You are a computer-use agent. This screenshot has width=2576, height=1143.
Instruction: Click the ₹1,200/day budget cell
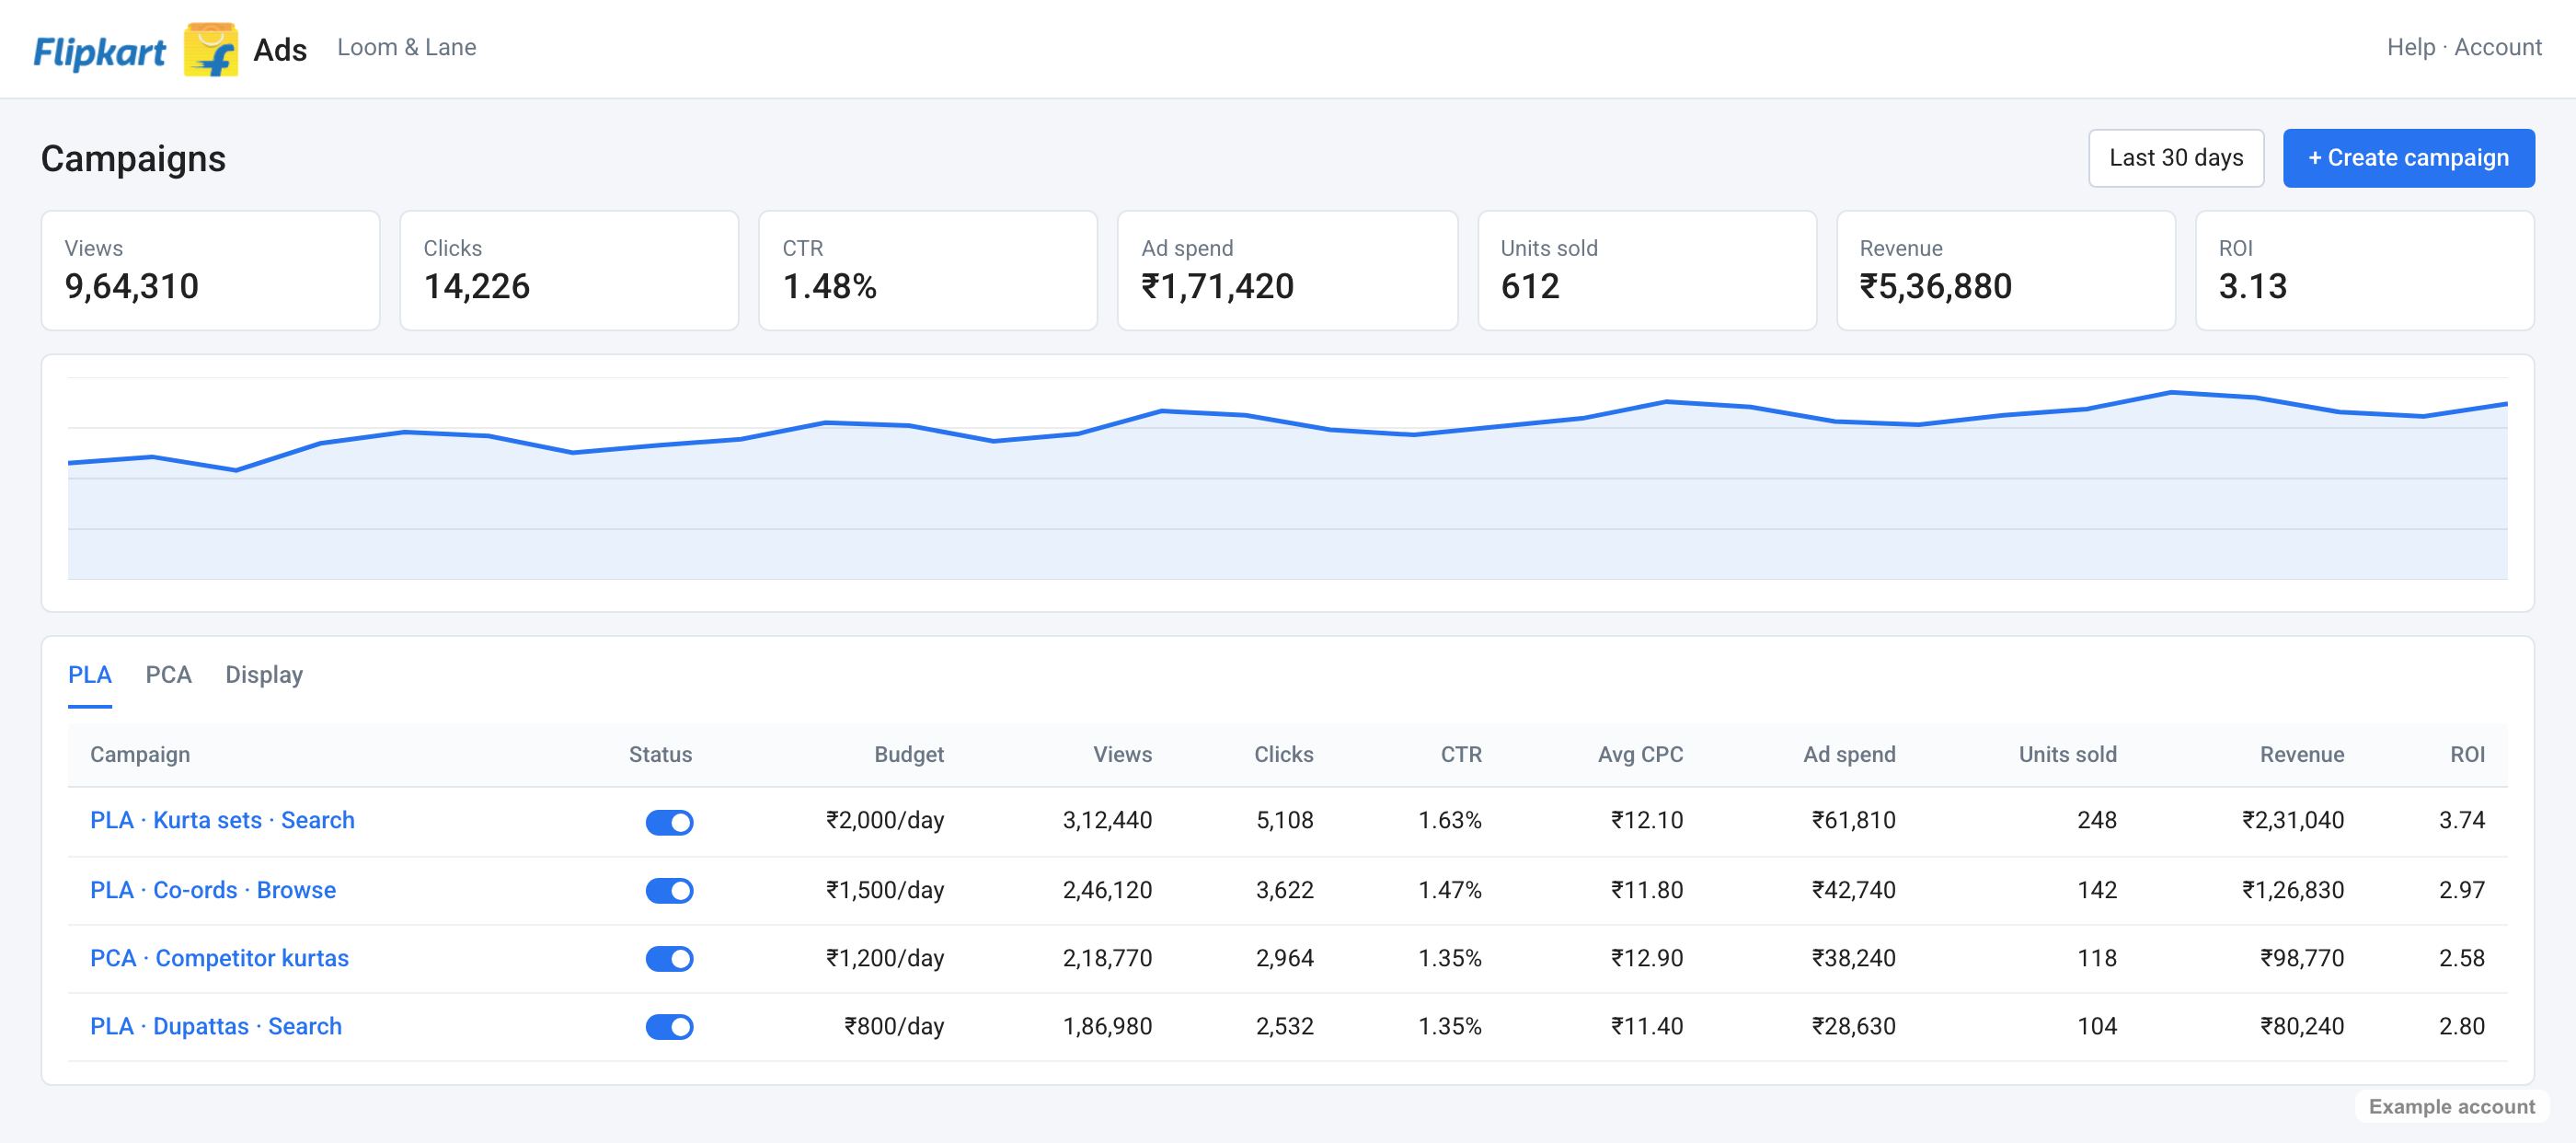885,958
